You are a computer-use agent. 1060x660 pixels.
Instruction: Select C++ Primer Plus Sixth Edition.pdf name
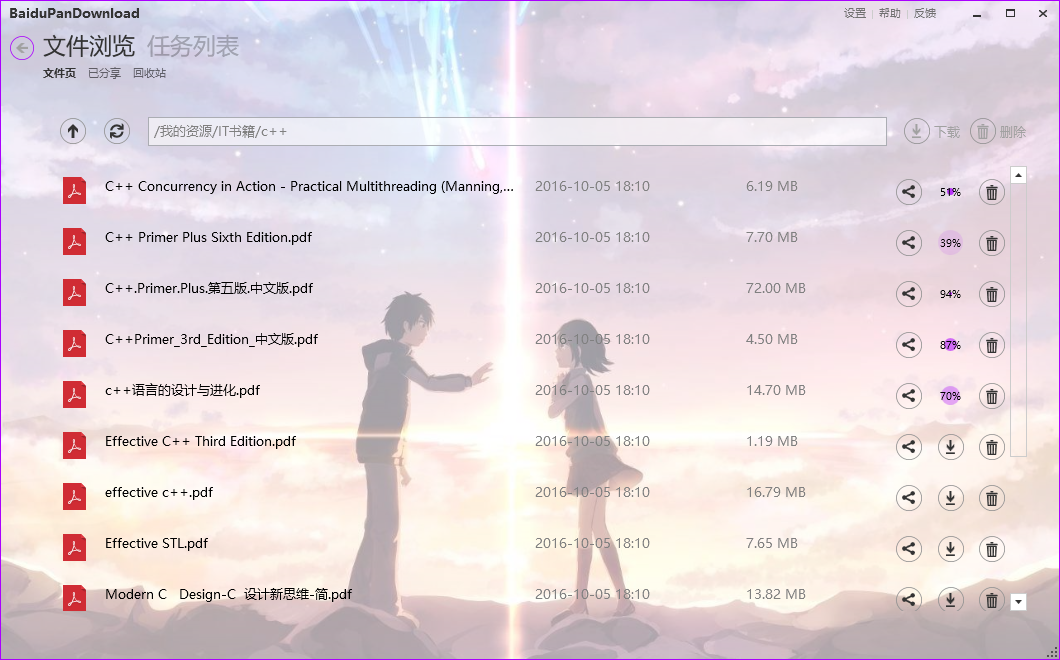[208, 237]
